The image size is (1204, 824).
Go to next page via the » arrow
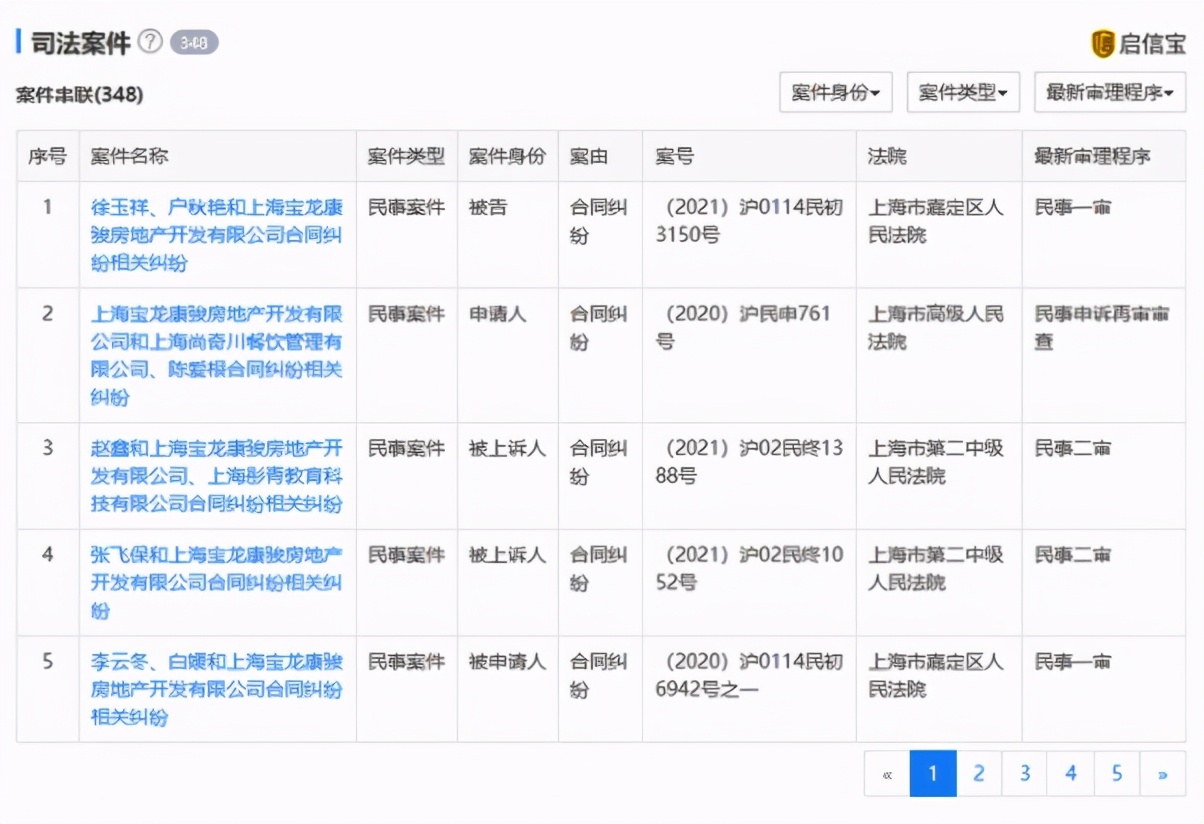pyautogui.click(x=1162, y=773)
